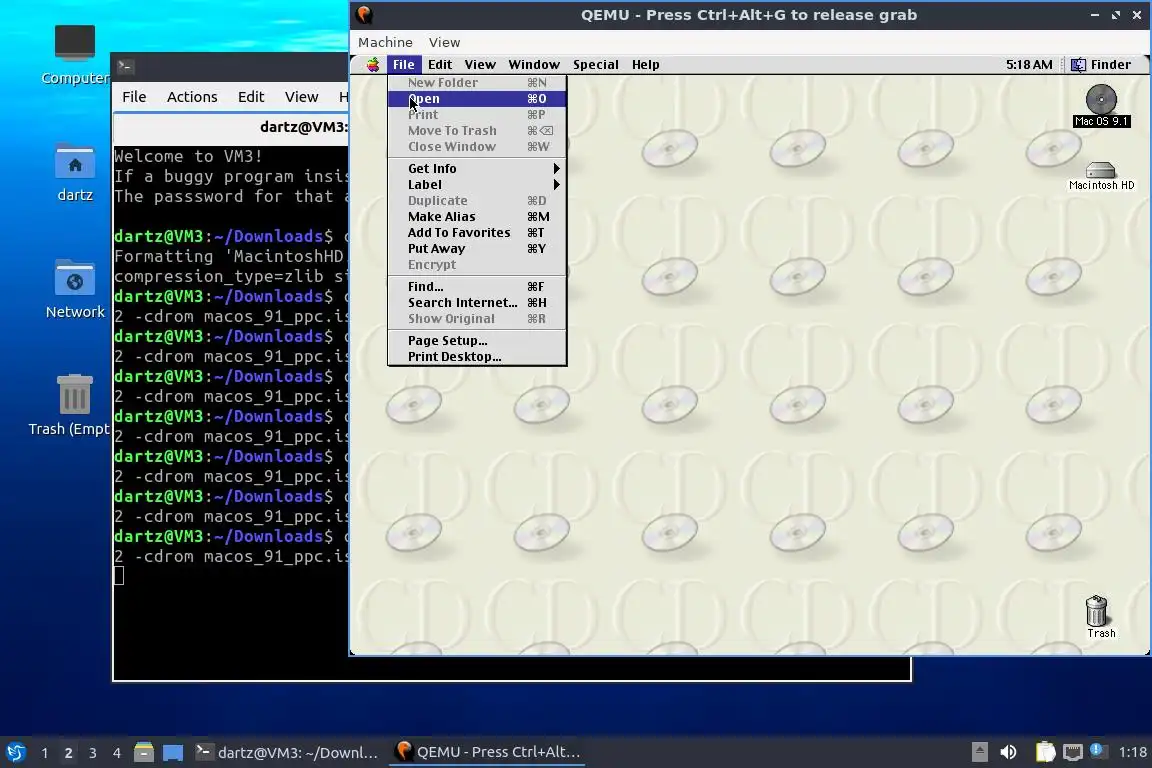Viewport: 1152px width, 768px height.
Task: Click the show desktop taskbar icon
Action: point(173,752)
